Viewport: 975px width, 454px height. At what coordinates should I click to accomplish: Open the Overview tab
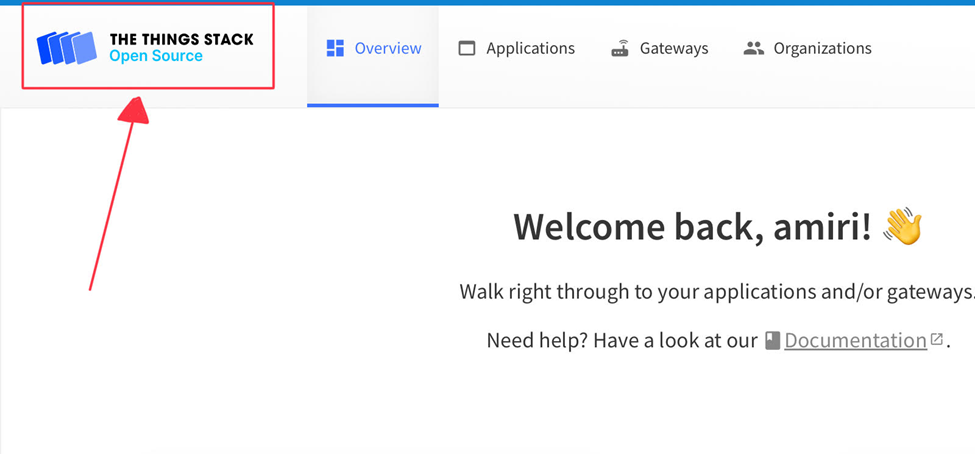[373, 57]
